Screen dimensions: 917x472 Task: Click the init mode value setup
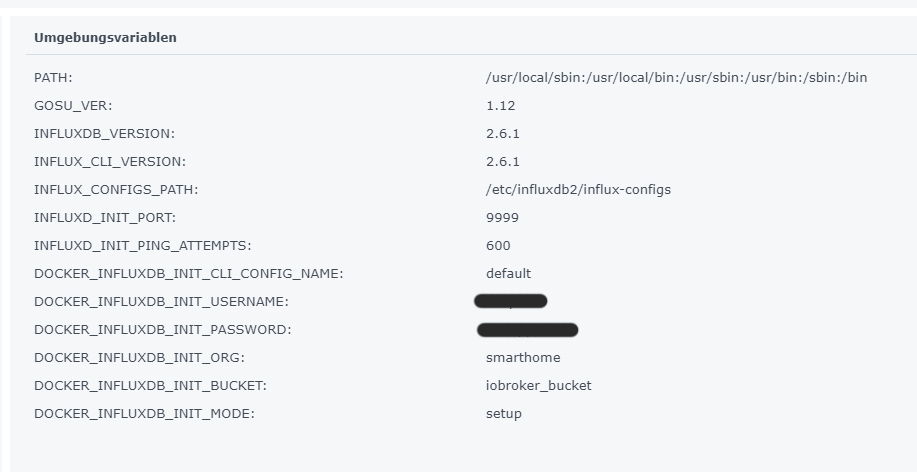(x=504, y=414)
